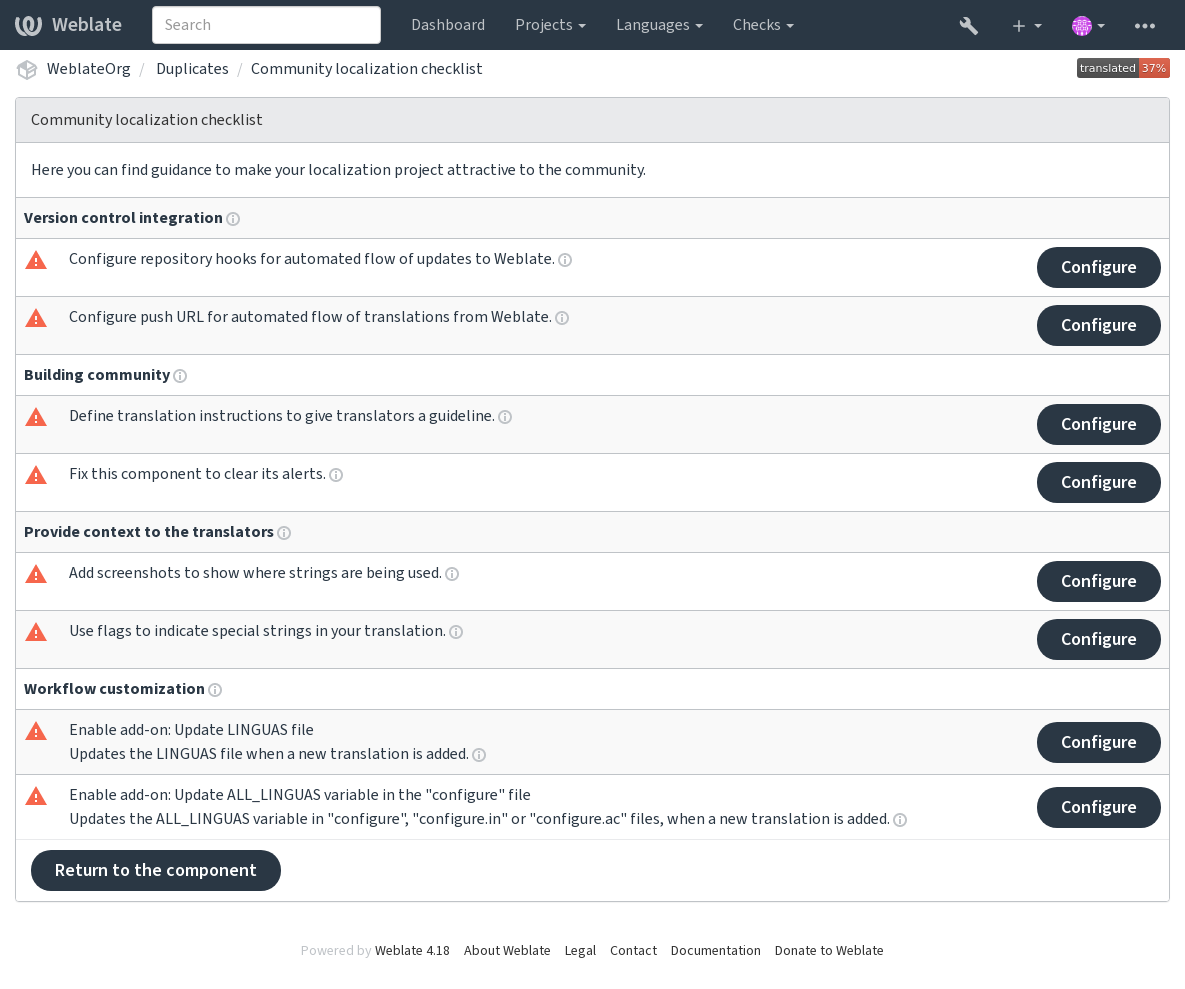
Task: Configure repository hooks
Action: point(1098,267)
